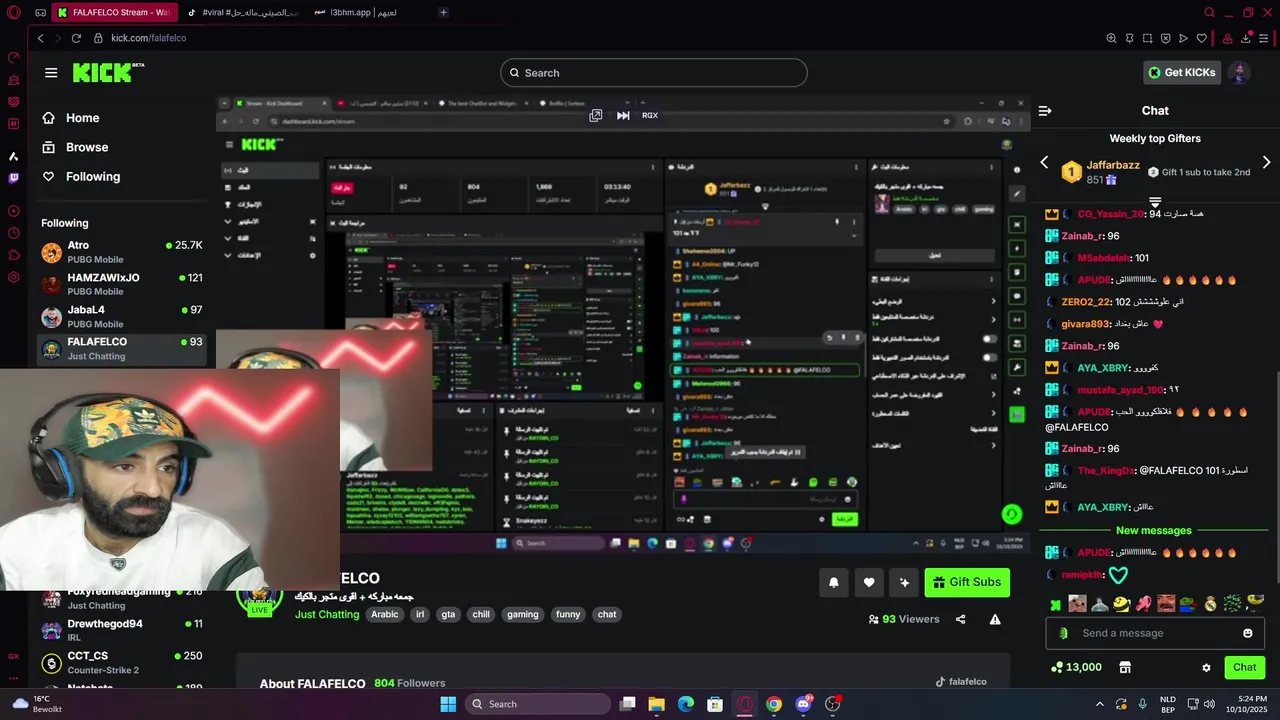Screen dimensions: 1280x720
Task: Open the user profile avatar menu
Action: [x=1239, y=73]
